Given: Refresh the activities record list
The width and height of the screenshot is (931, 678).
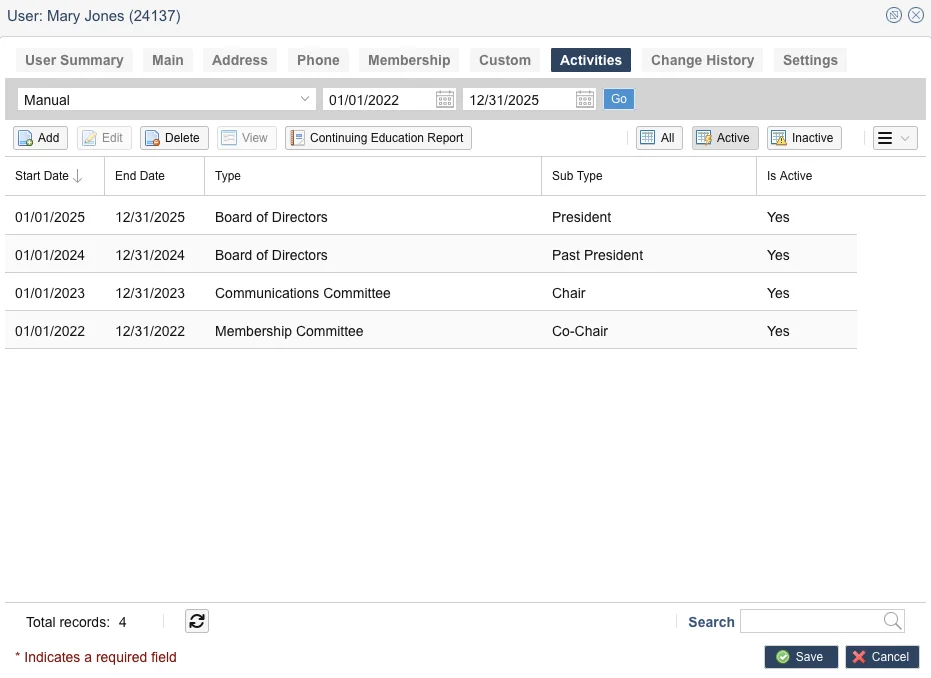Looking at the screenshot, I should 196,621.
